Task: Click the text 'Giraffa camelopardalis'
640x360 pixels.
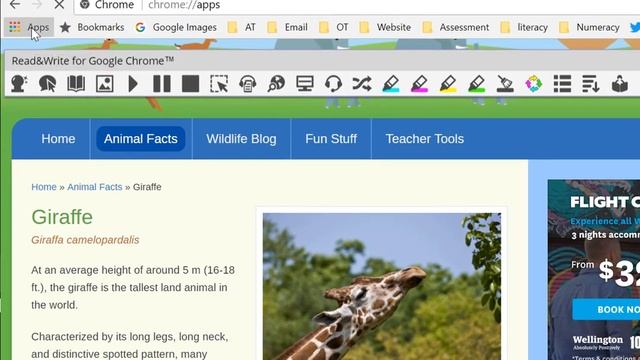Action: click(85, 240)
